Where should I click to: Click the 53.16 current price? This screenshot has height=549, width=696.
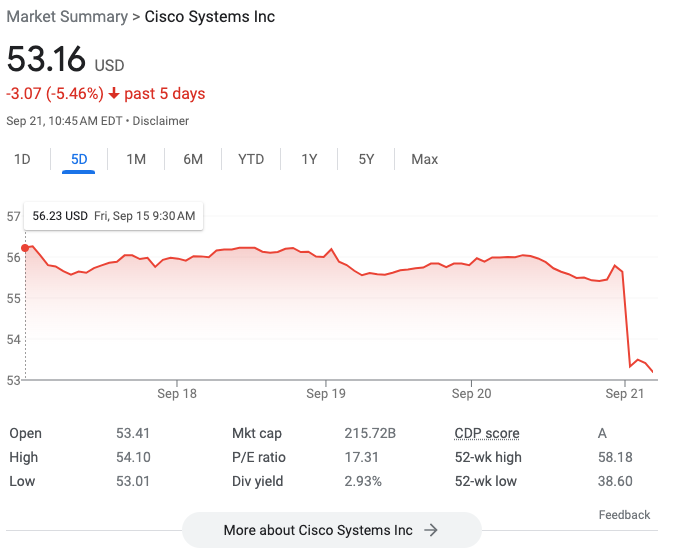[x=46, y=59]
